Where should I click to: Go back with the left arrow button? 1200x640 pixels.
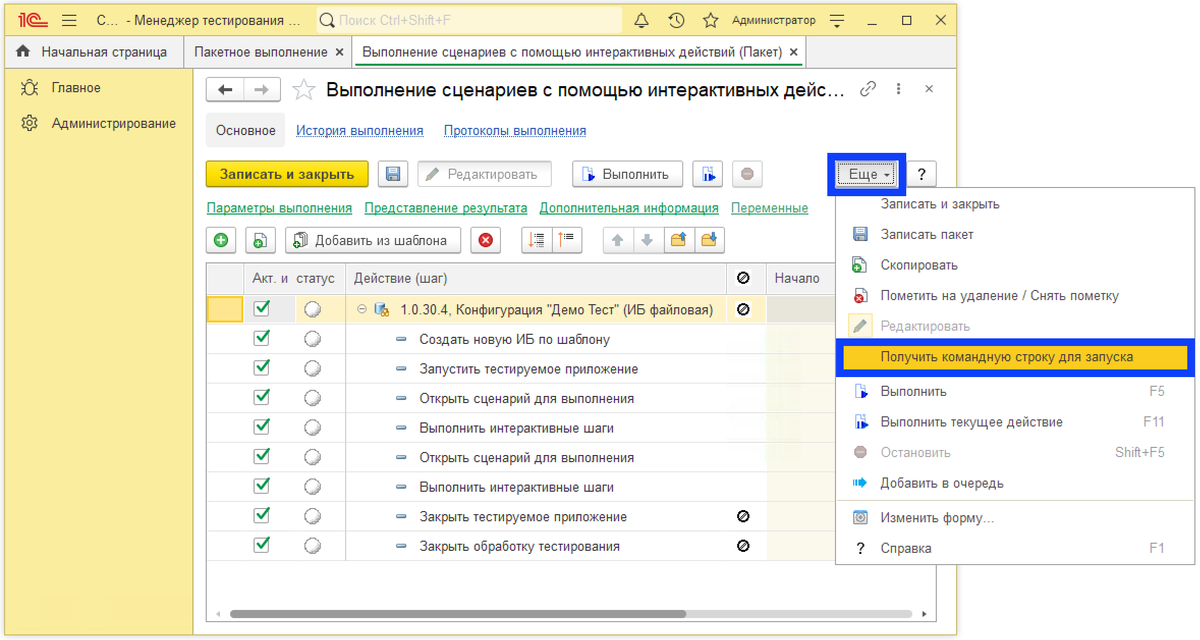[225, 90]
